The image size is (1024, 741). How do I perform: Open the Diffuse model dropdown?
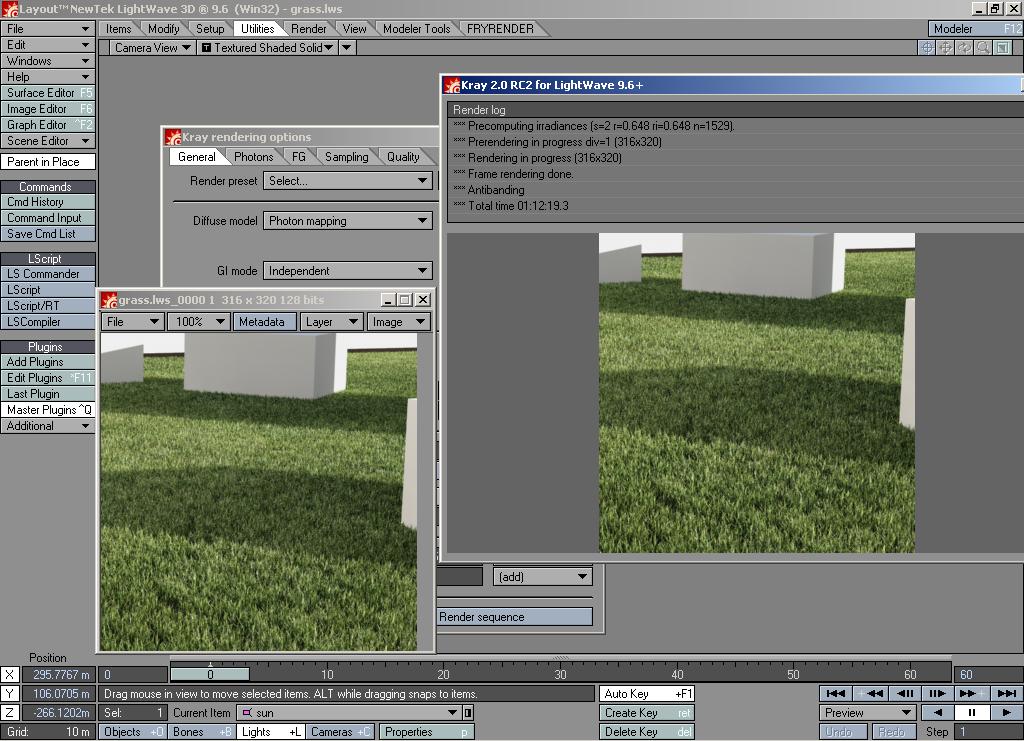[x=348, y=221]
